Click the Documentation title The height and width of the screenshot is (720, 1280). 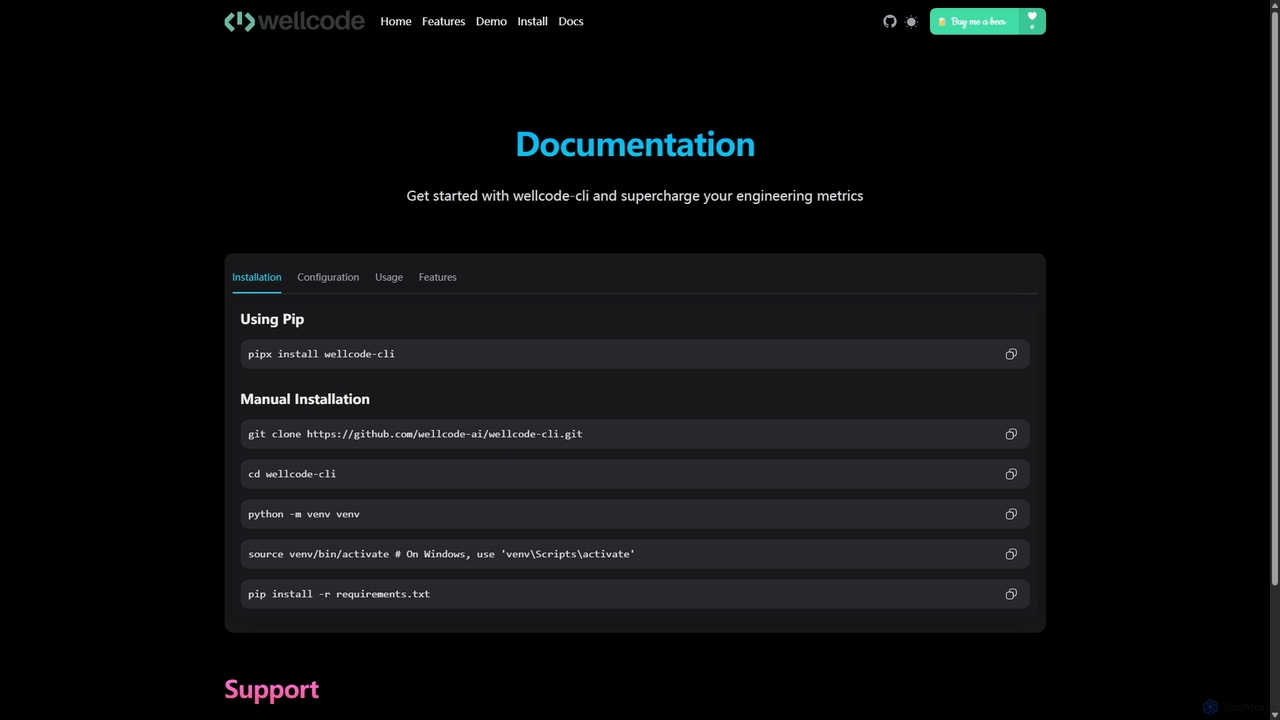[635, 144]
